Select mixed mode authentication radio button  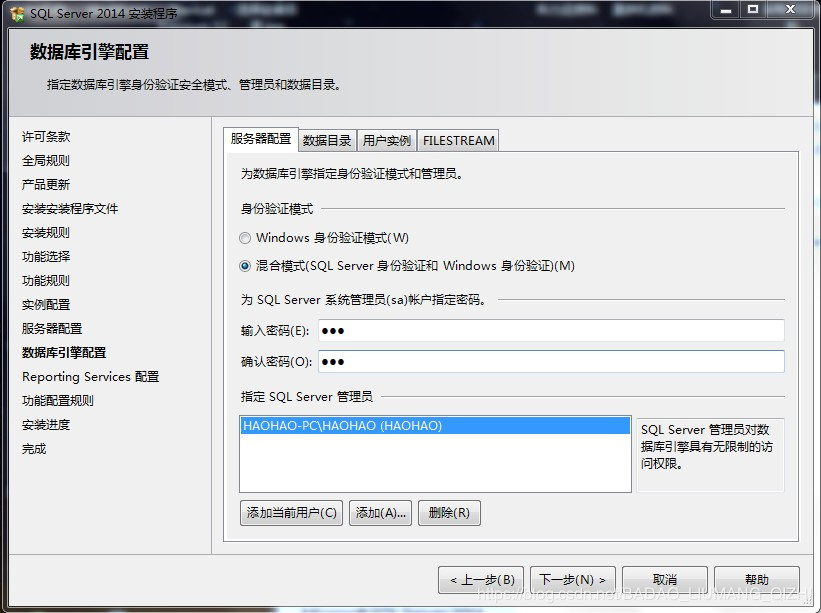(245, 266)
